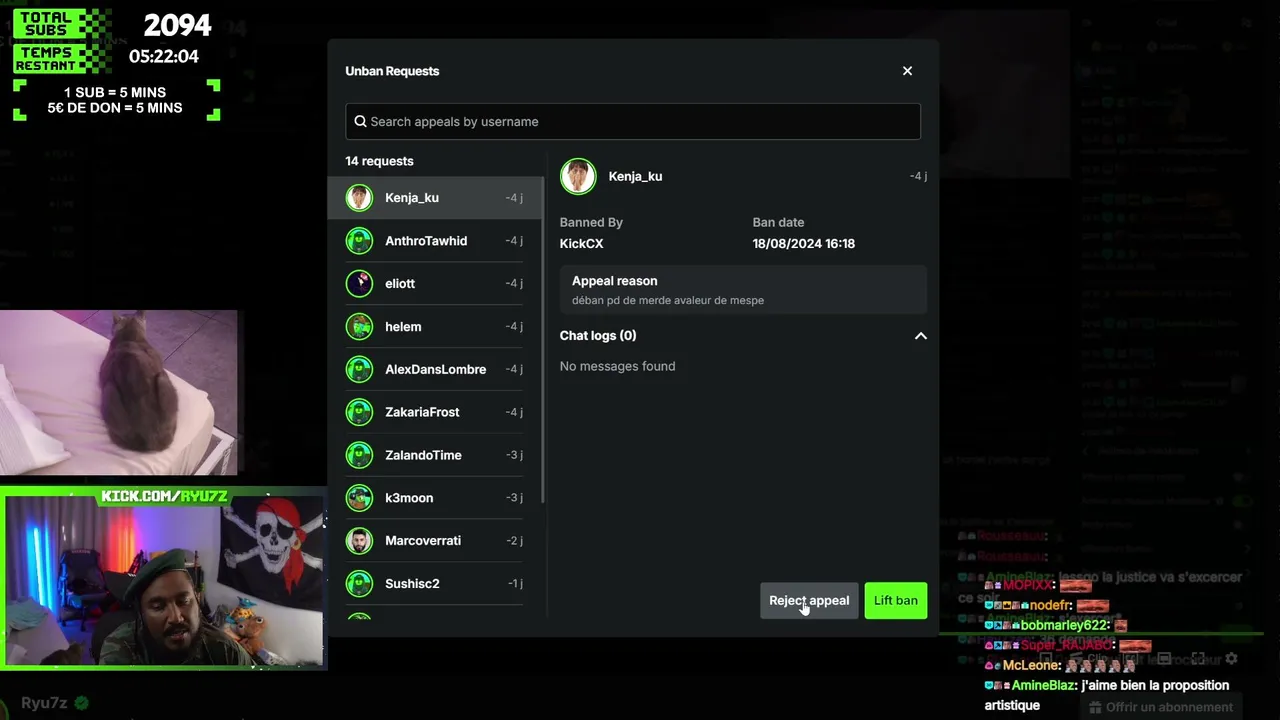Screen dimensions: 1280x720
Task: Click the McLeone username in chat
Action: [1030, 666]
